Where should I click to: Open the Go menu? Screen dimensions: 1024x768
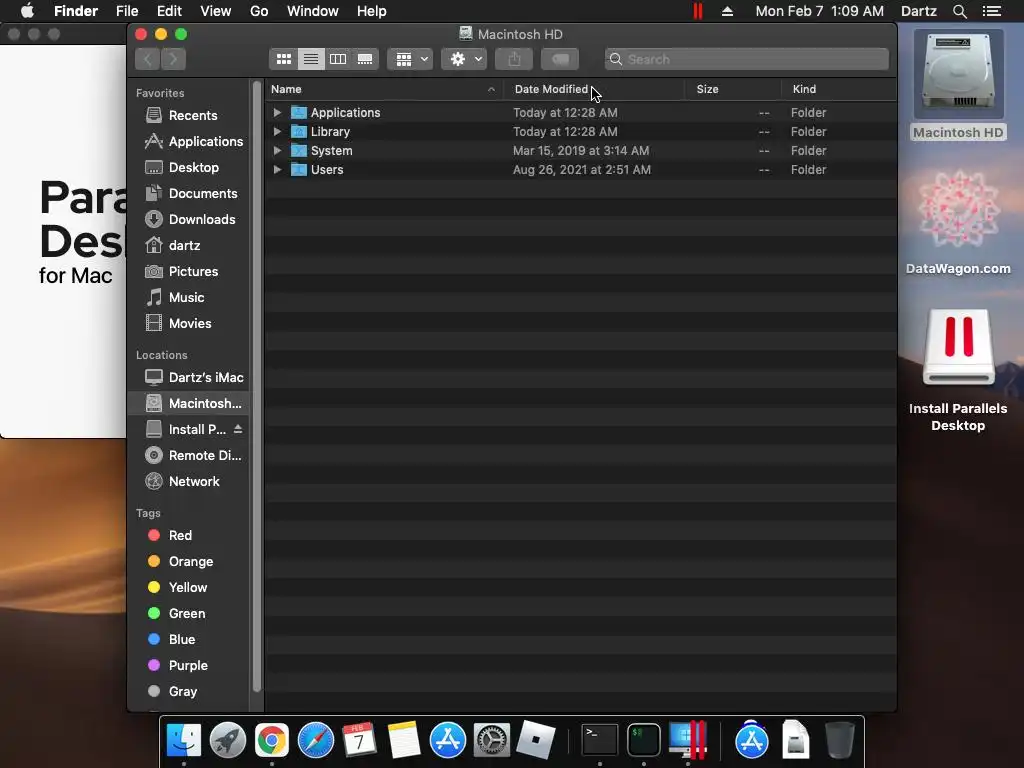pos(259,11)
